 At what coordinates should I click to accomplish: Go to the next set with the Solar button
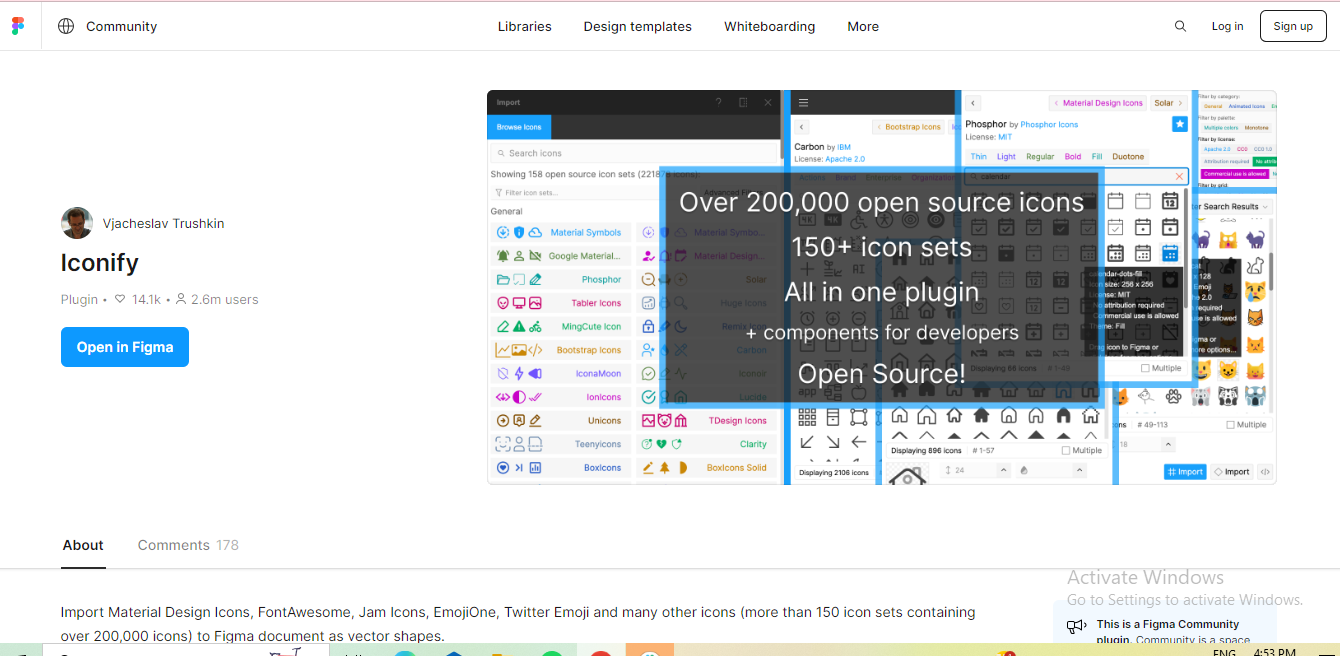(1168, 103)
